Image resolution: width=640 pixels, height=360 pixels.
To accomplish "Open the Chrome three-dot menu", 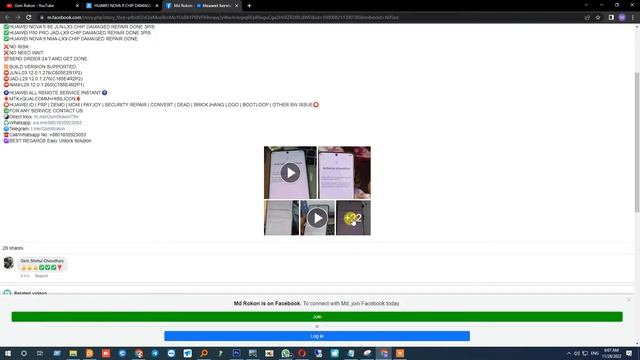I will 633,18.
